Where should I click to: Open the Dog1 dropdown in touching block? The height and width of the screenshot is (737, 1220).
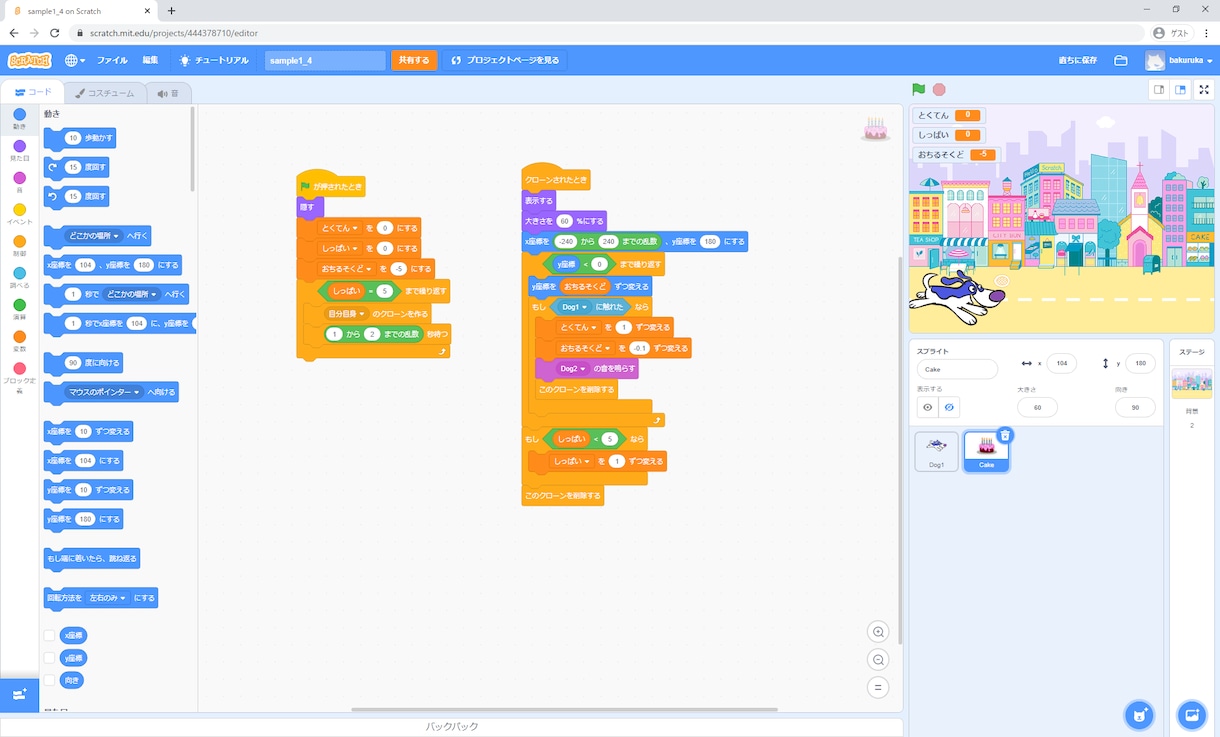coord(575,307)
